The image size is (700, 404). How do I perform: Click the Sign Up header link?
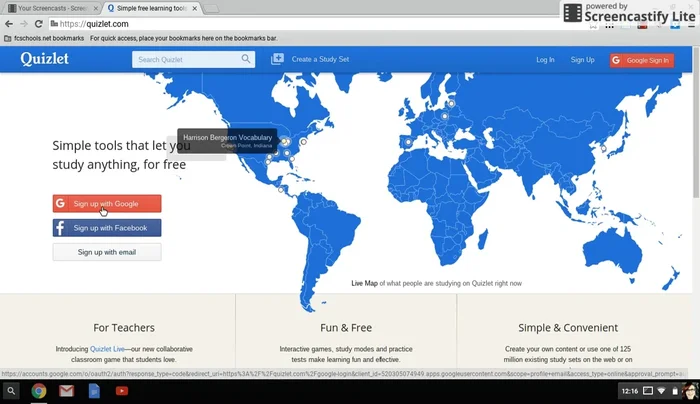pos(582,60)
